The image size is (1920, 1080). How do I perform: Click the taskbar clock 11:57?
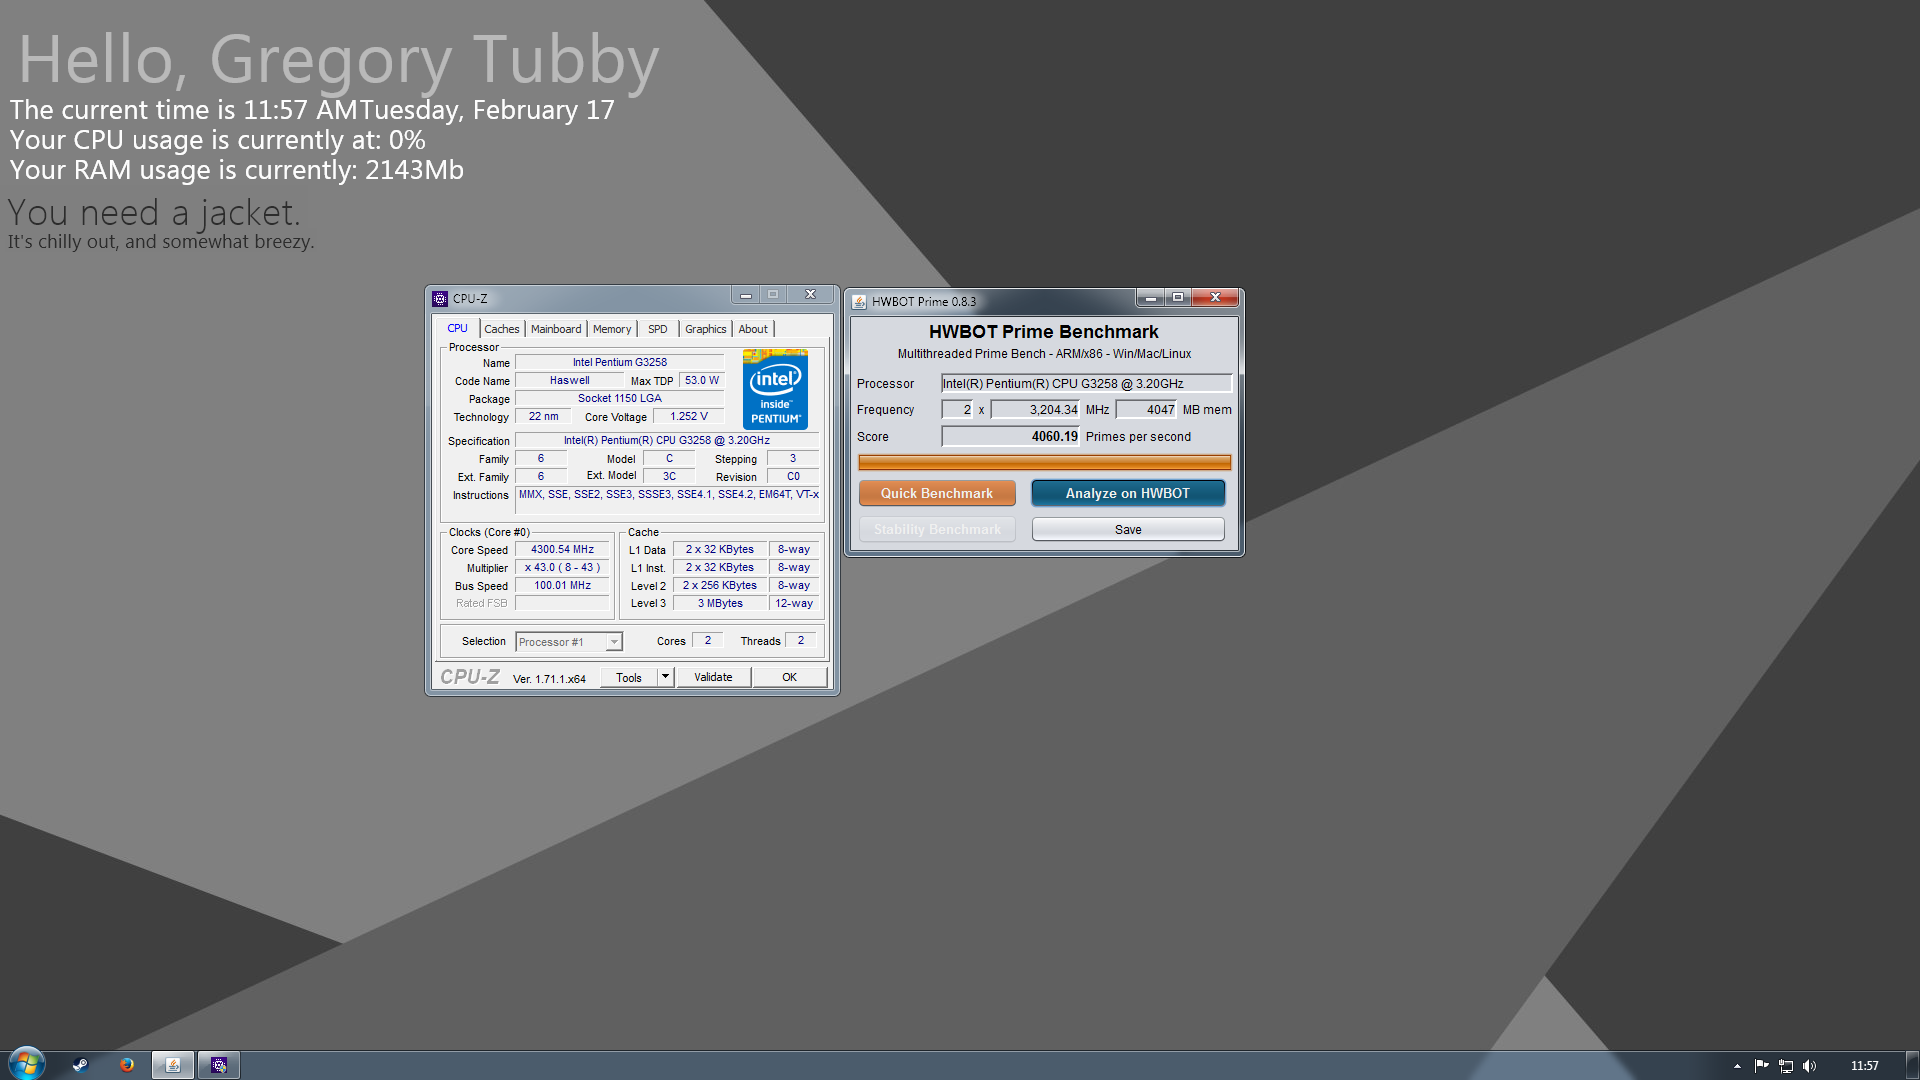(x=1864, y=1066)
